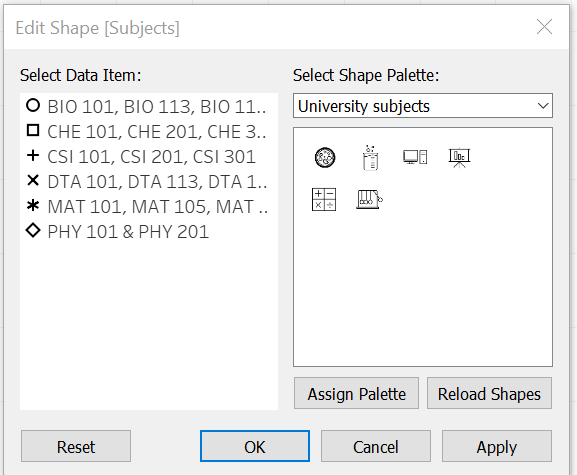Click Reload Shapes button
The height and width of the screenshot is (475, 577).
tap(489, 393)
